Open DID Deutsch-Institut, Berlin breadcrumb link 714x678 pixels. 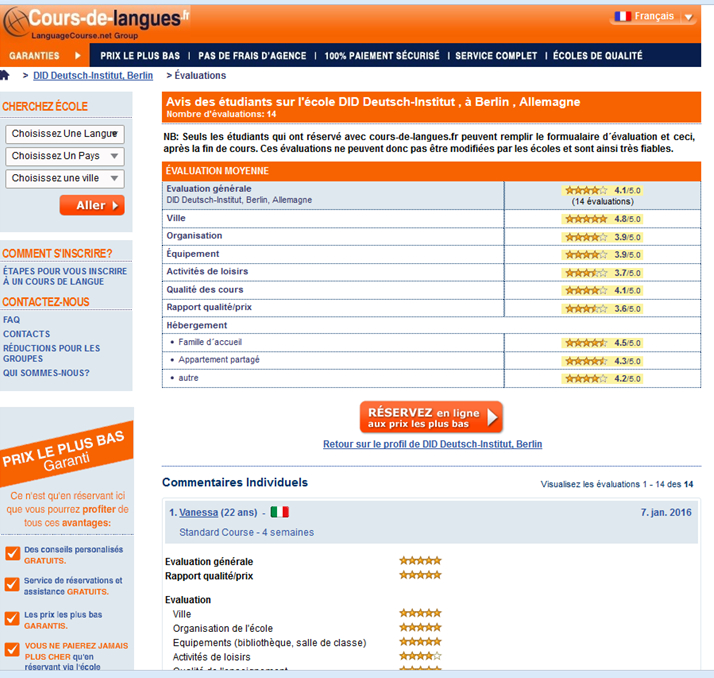tap(93, 76)
